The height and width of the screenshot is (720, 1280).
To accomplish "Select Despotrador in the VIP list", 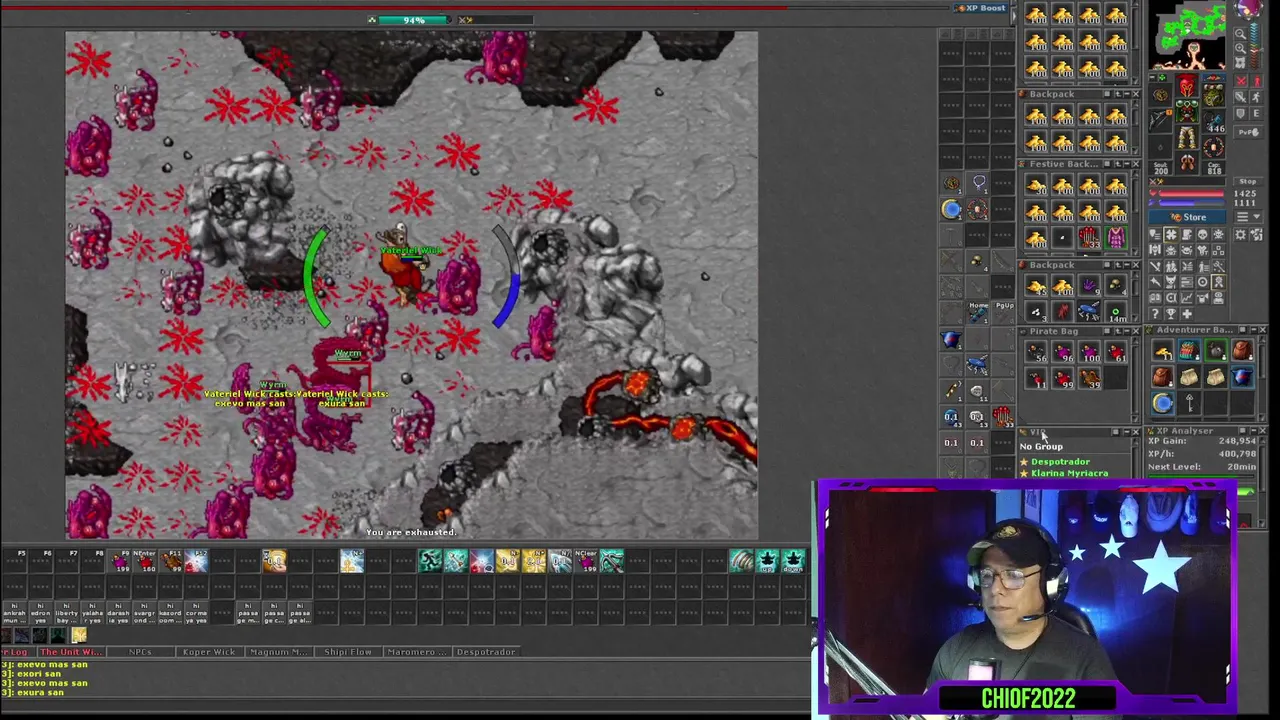I will (x=1061, y=462).
